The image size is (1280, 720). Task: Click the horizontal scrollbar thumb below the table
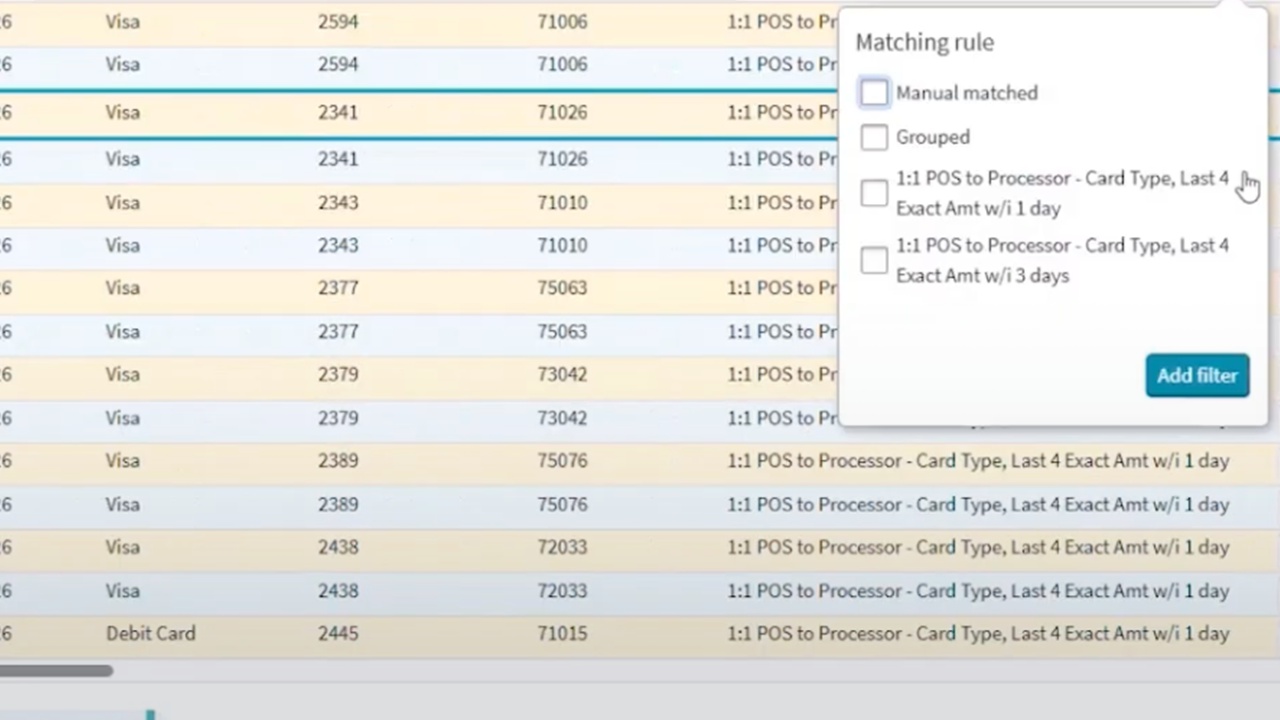point(56,671)
